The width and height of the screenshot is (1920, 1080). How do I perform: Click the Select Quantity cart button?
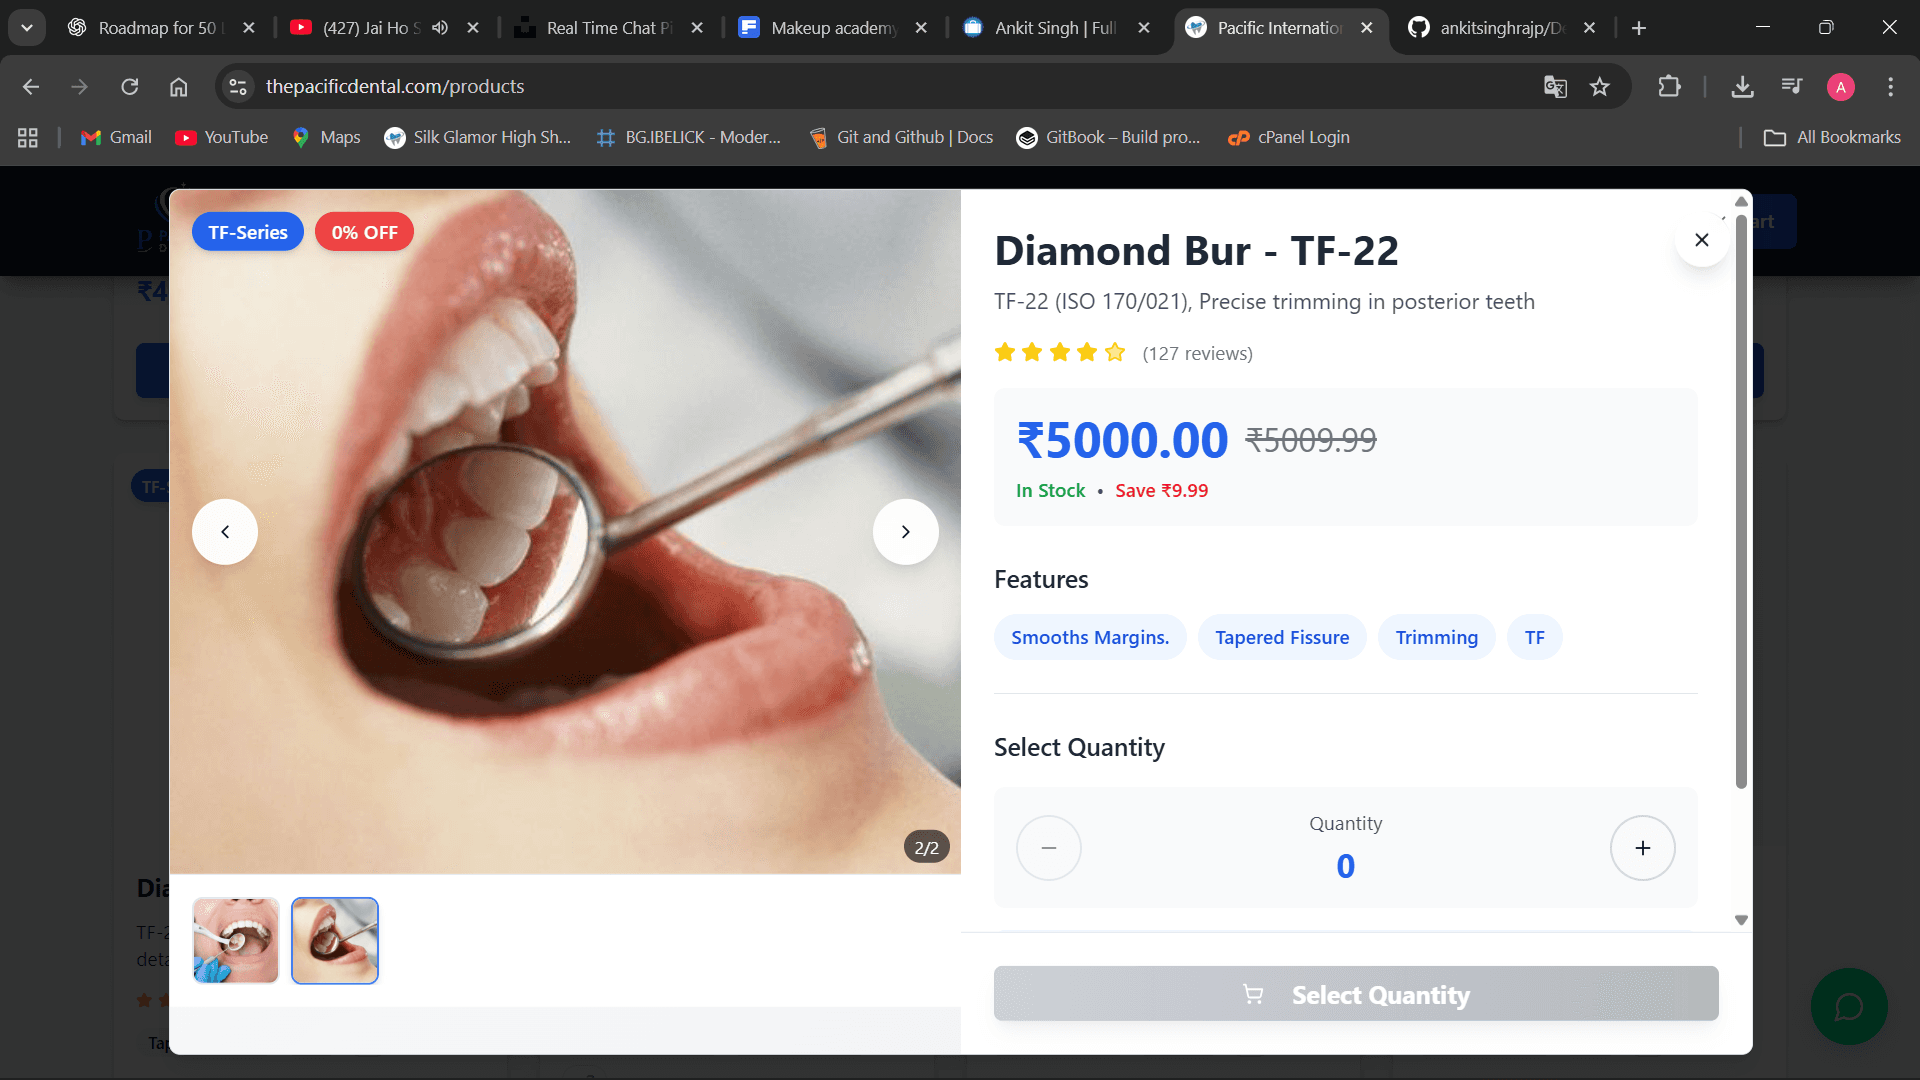coord(1355,994)
